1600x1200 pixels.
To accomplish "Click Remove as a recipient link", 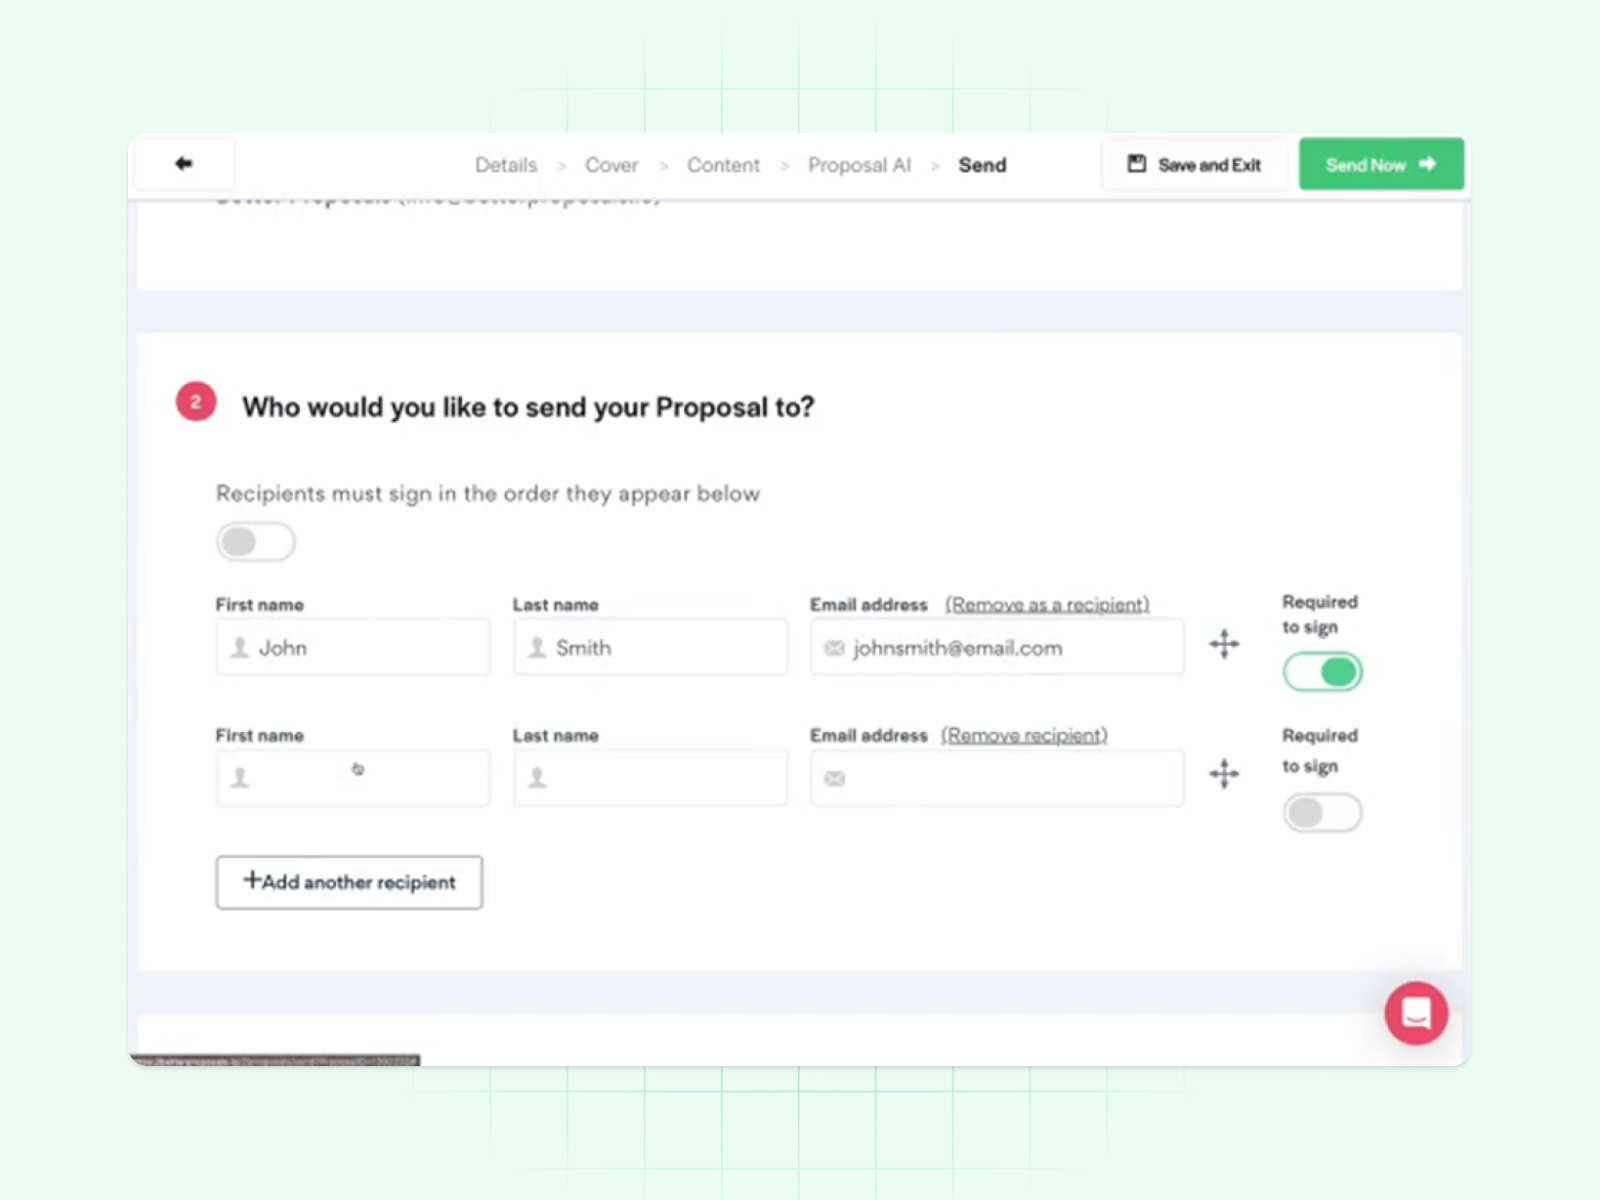I will pos(1047,604).
